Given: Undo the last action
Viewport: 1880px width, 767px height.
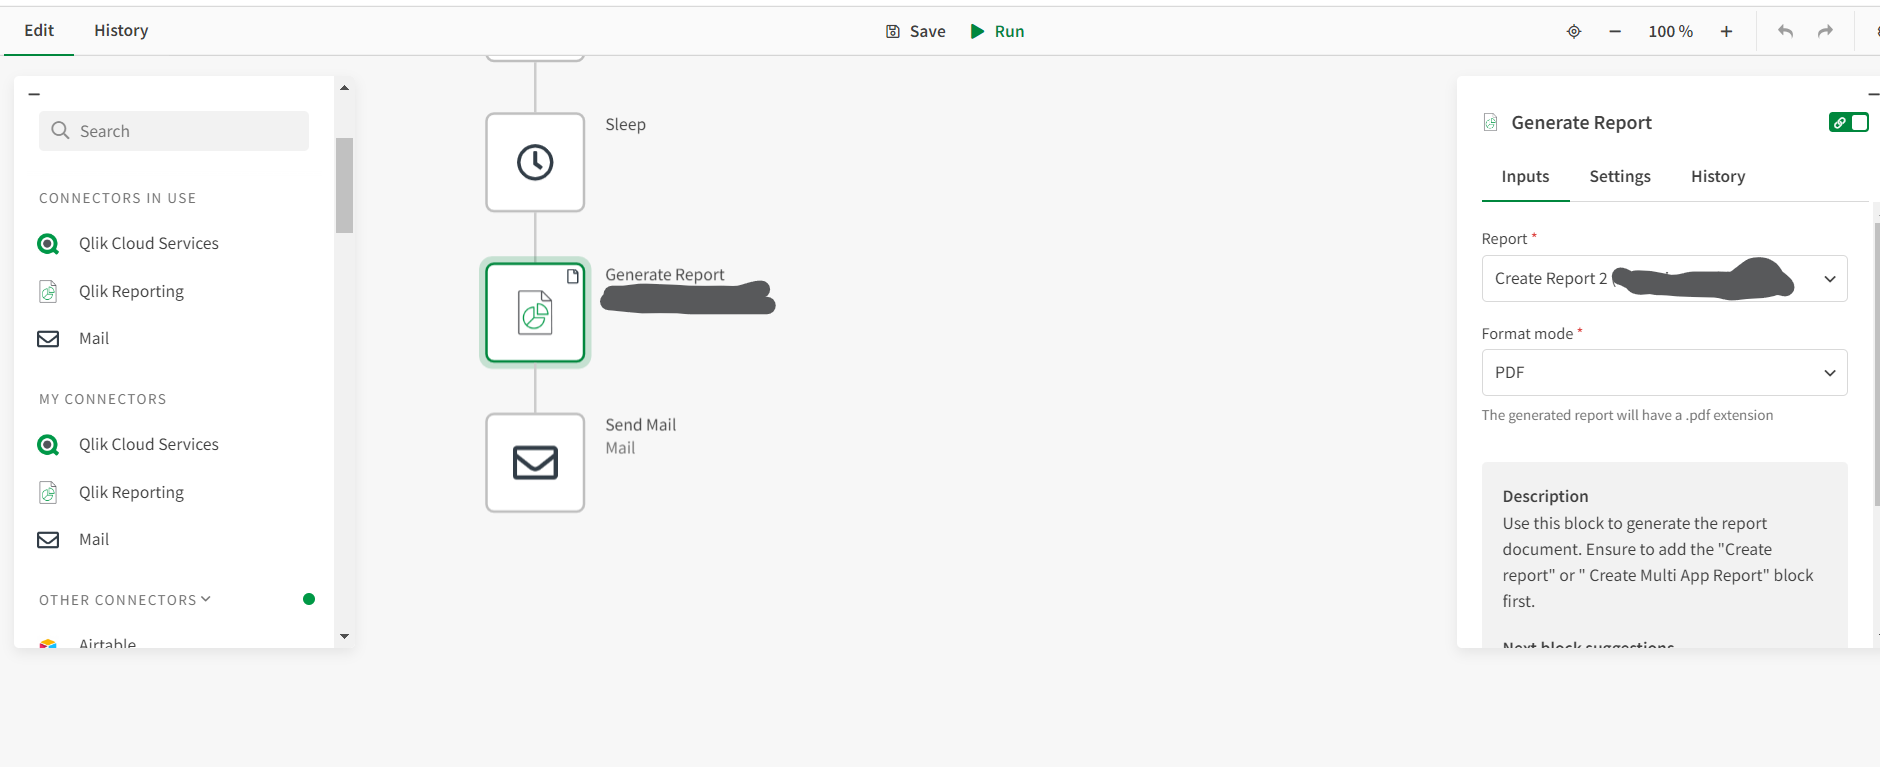Looking at the screenshot, I should (x=1785, y=32).
